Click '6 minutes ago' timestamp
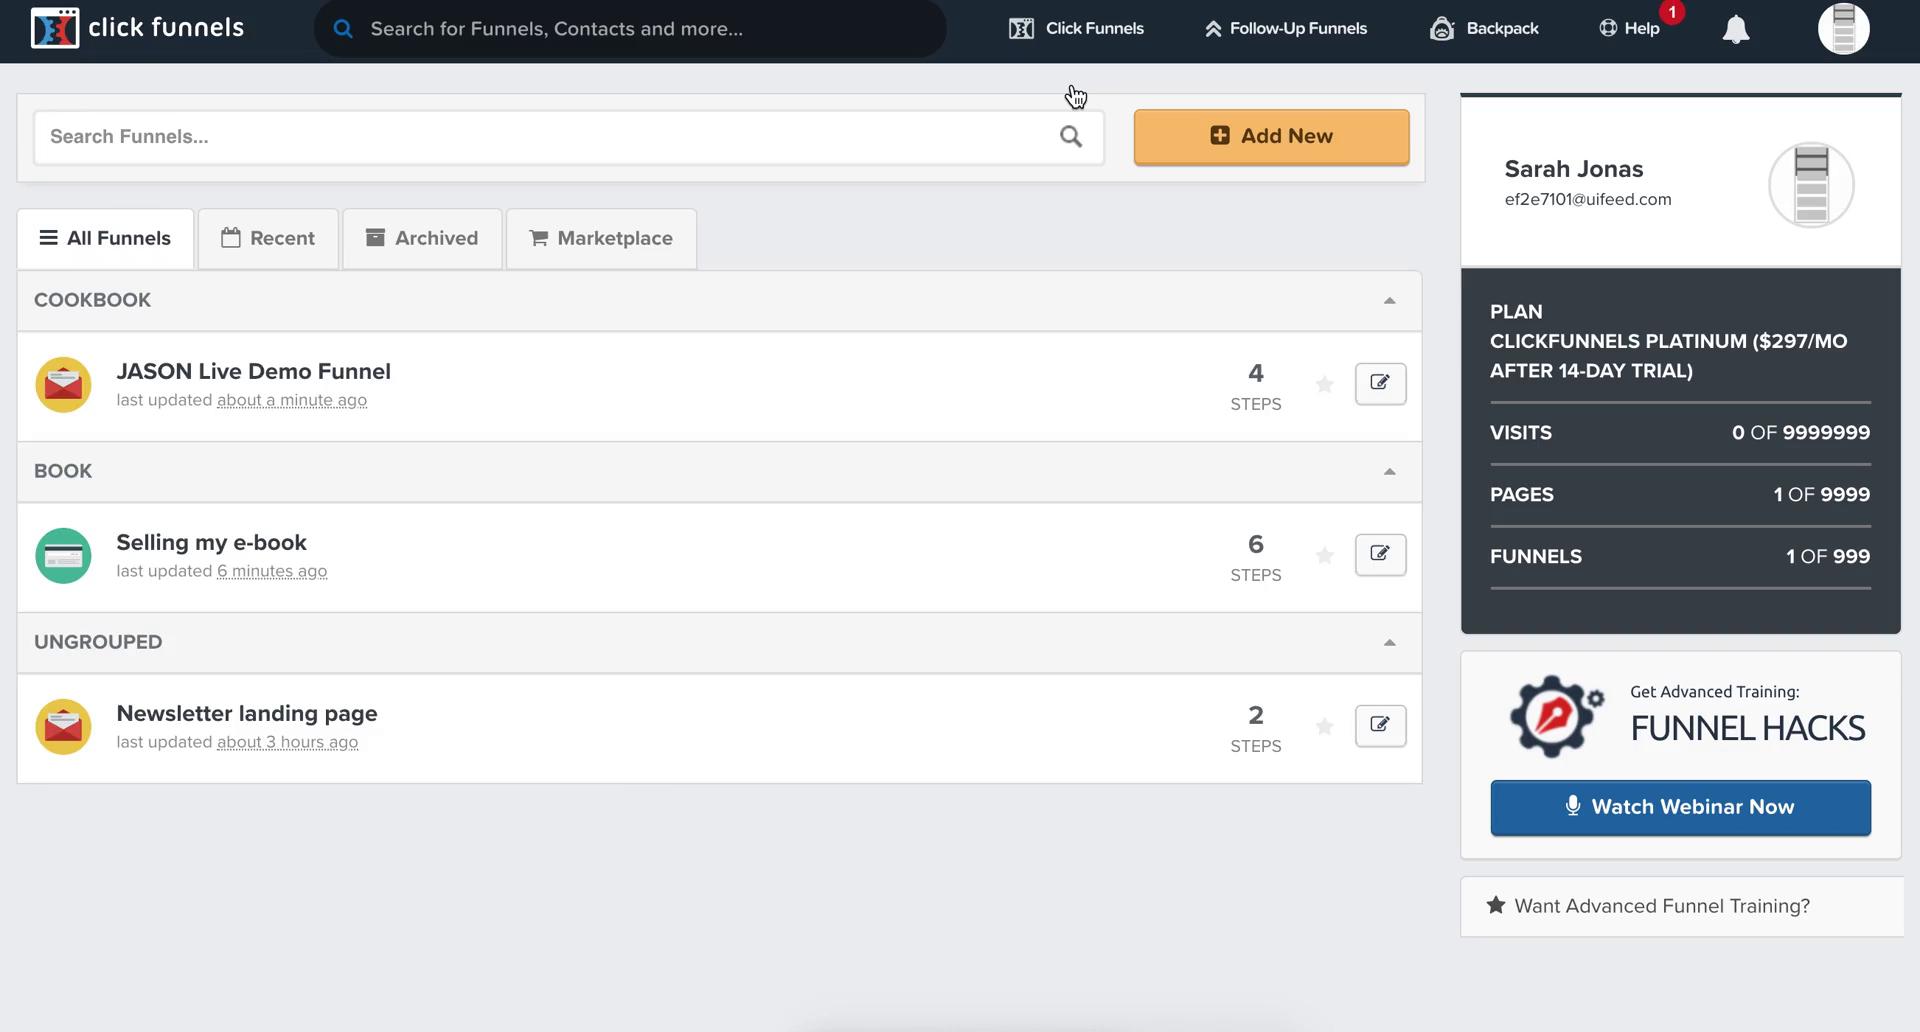Viewport: 1920px width, 1032px height. coord(272,572)
